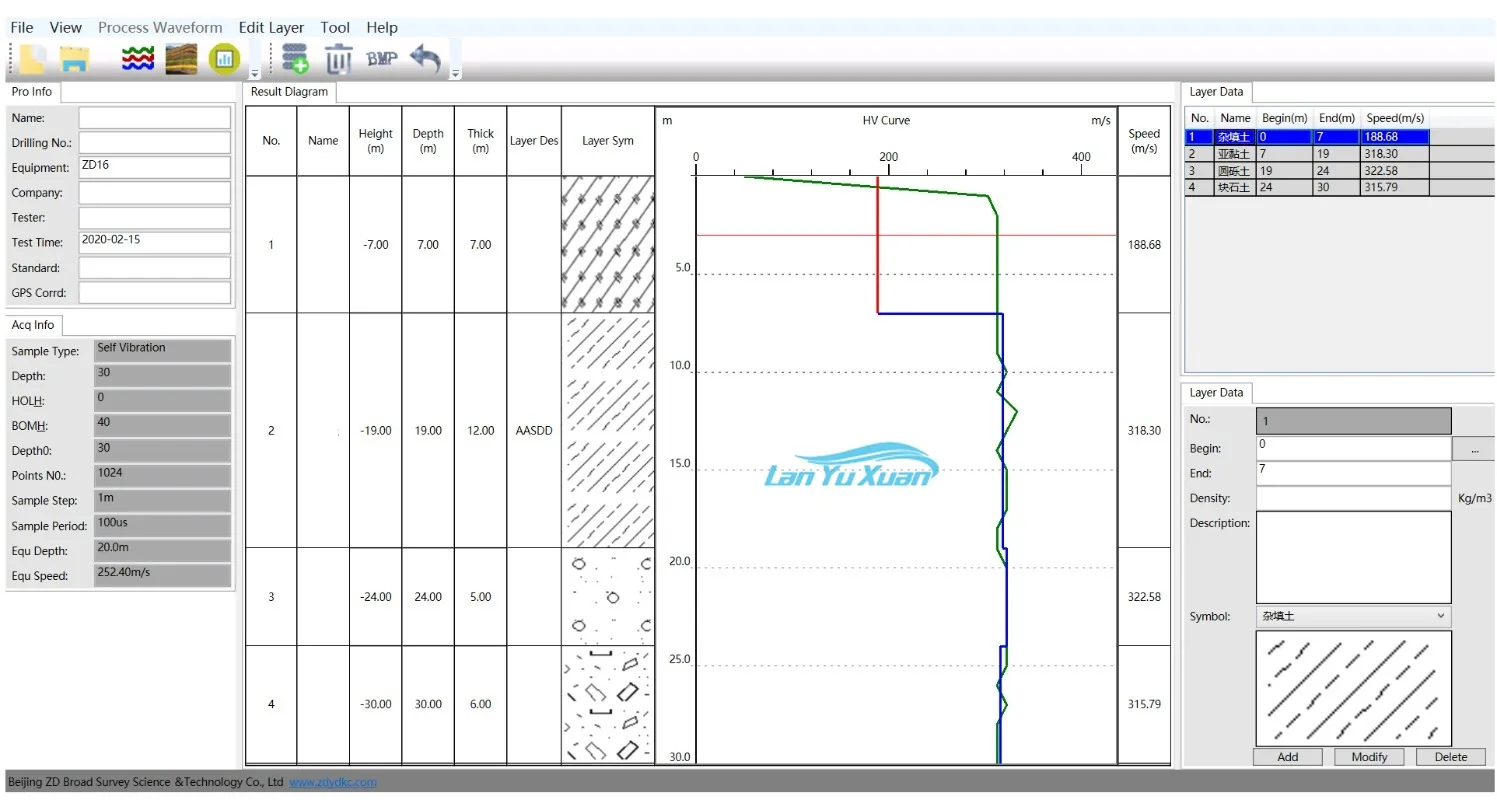Click the "318.30" cell in the Layer Data table
The width and height of the screenshot is (1497, 800).
1394,154
